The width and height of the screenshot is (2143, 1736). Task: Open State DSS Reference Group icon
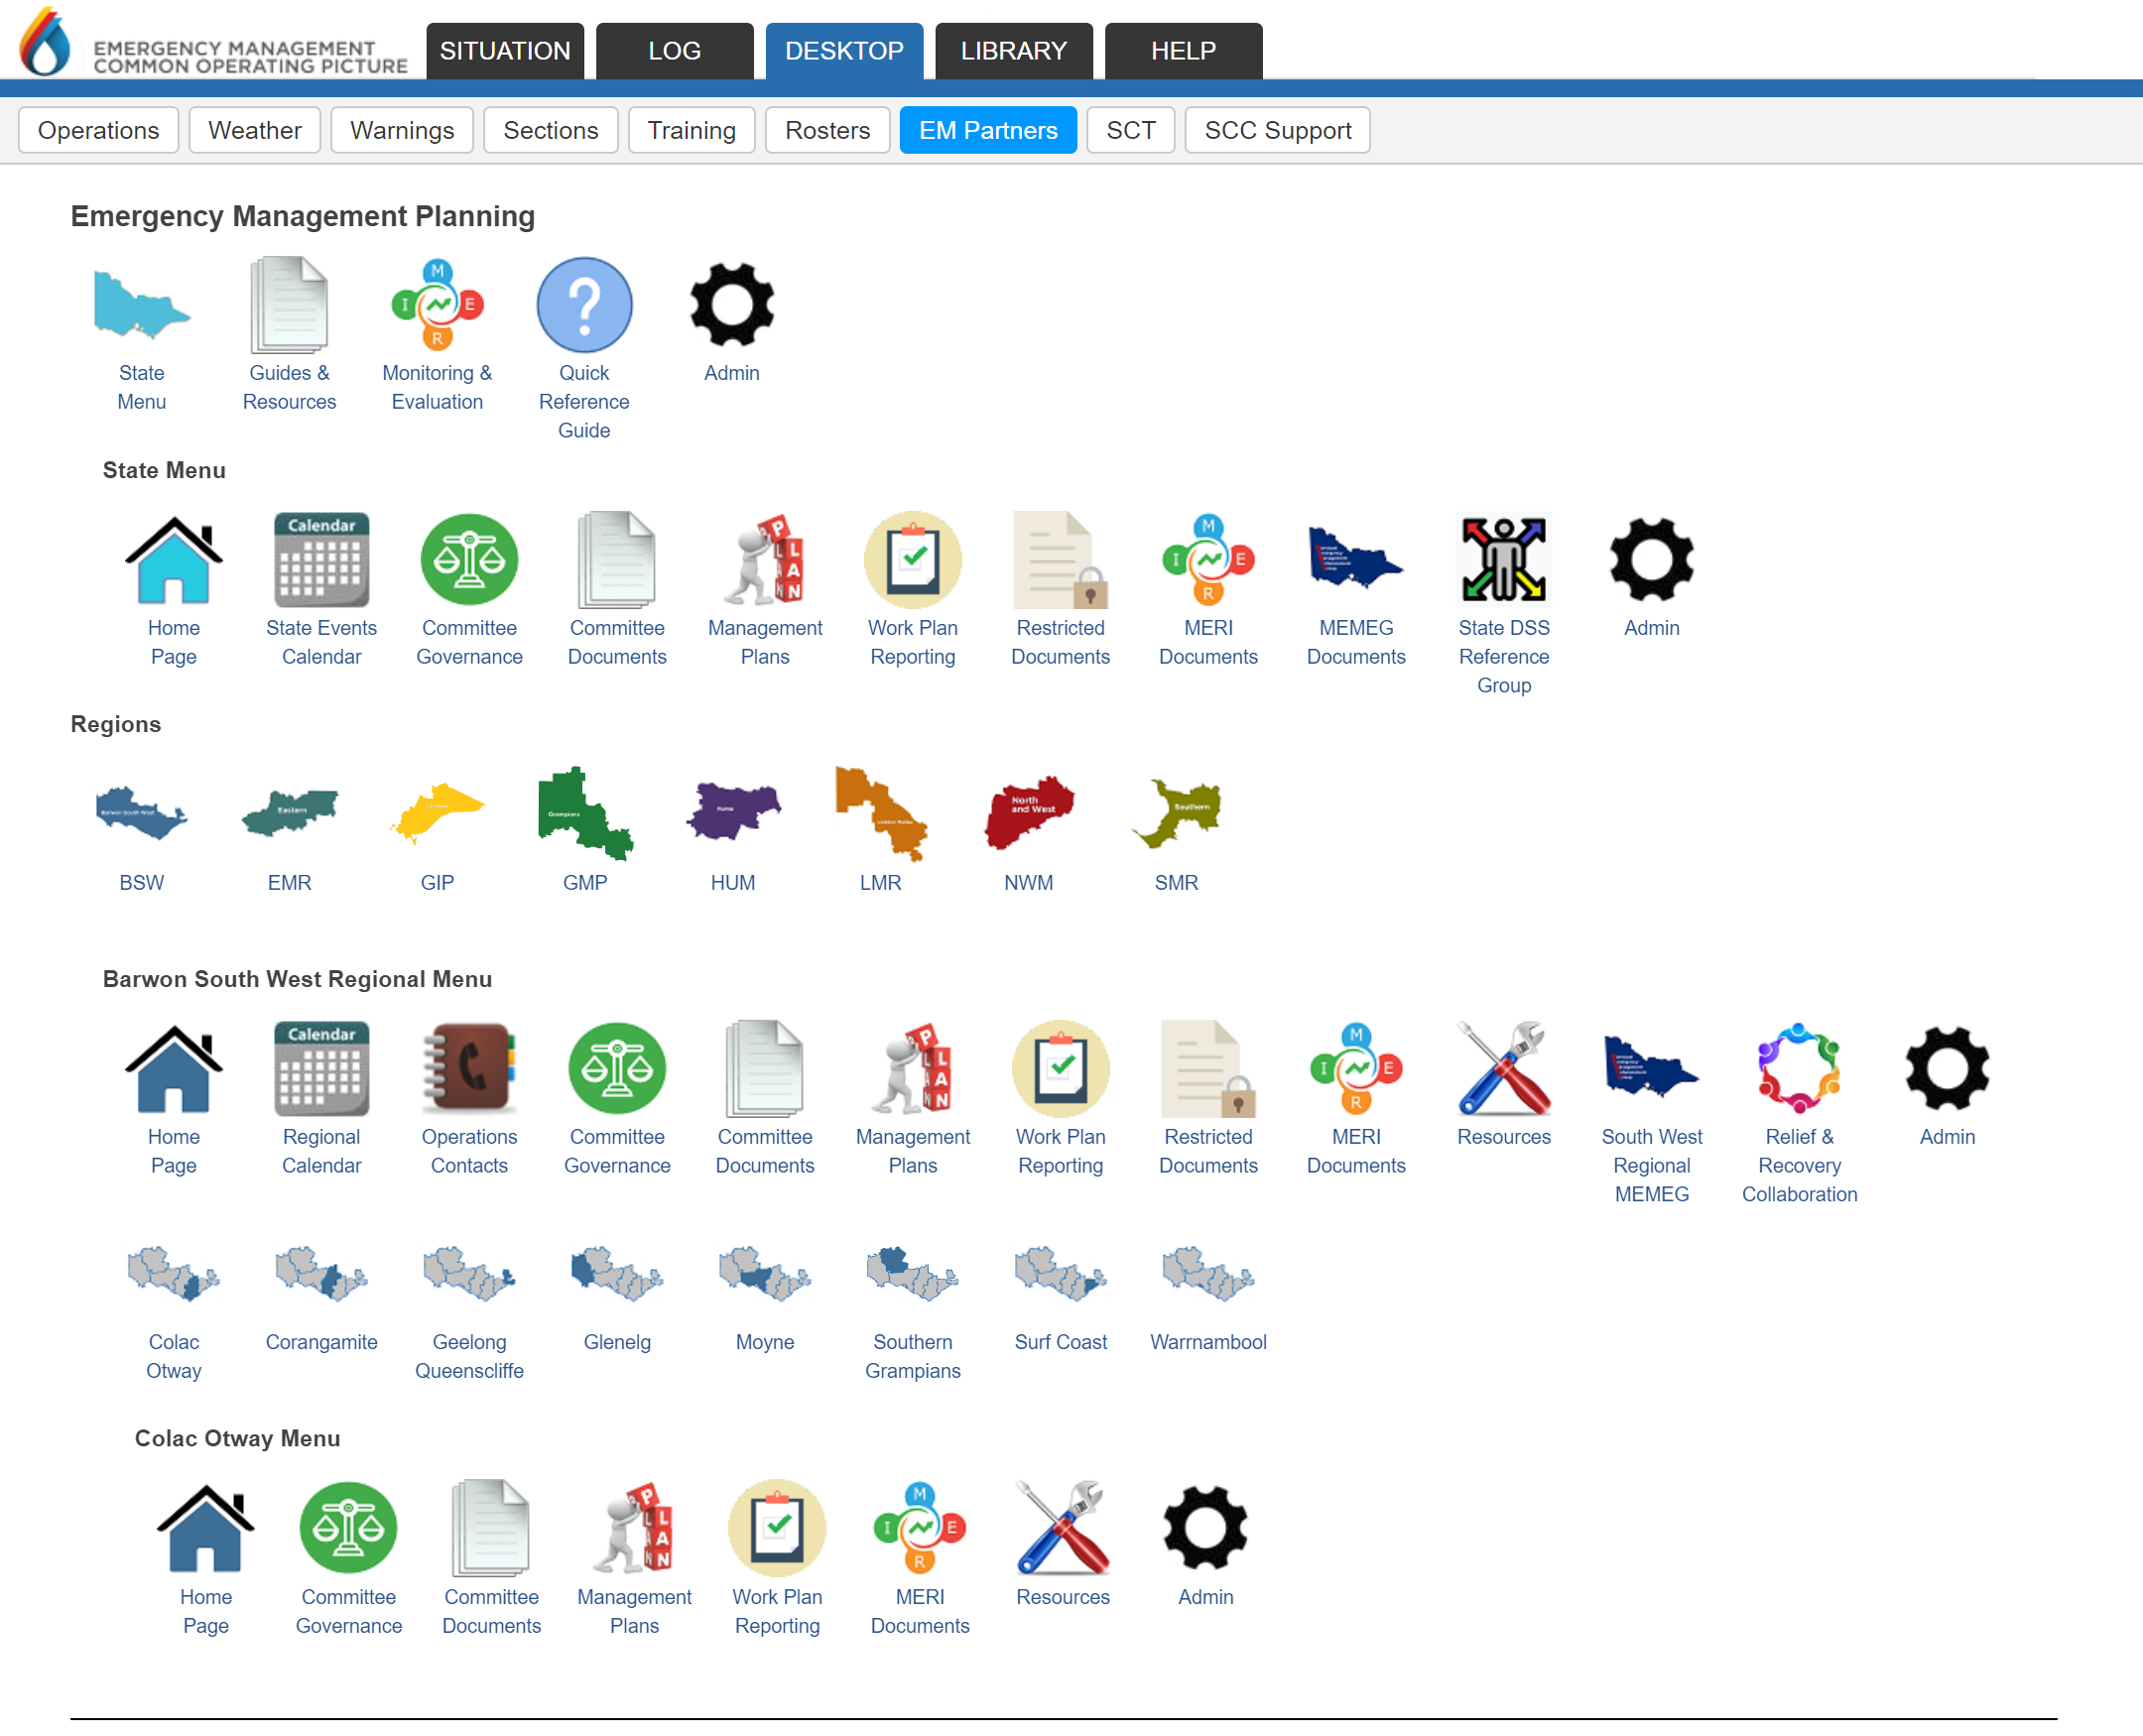pos(1503,560)
